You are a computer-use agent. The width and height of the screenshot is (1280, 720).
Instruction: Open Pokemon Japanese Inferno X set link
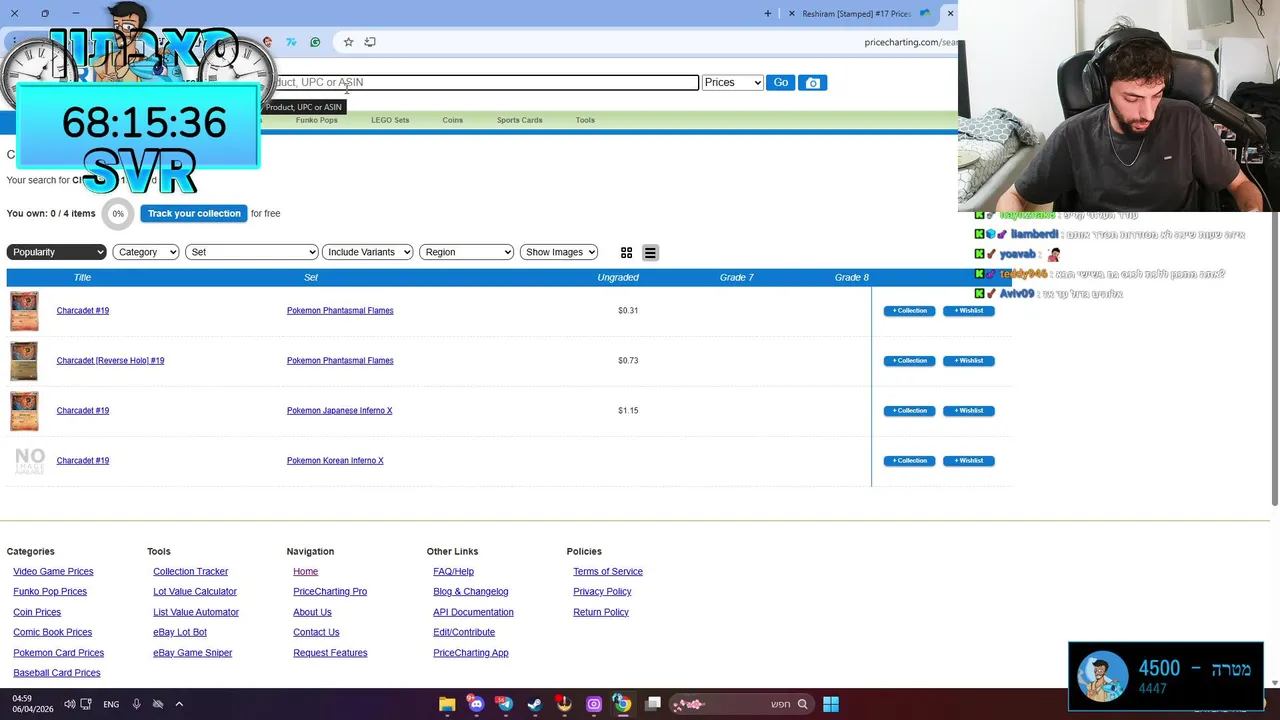click(339, 411)
